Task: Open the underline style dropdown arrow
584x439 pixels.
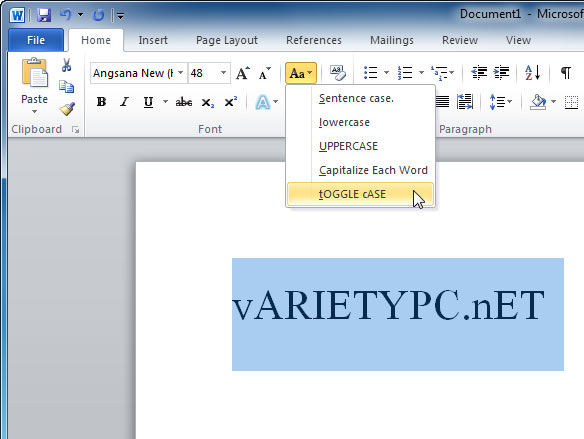Action: (x=165, y=102)
